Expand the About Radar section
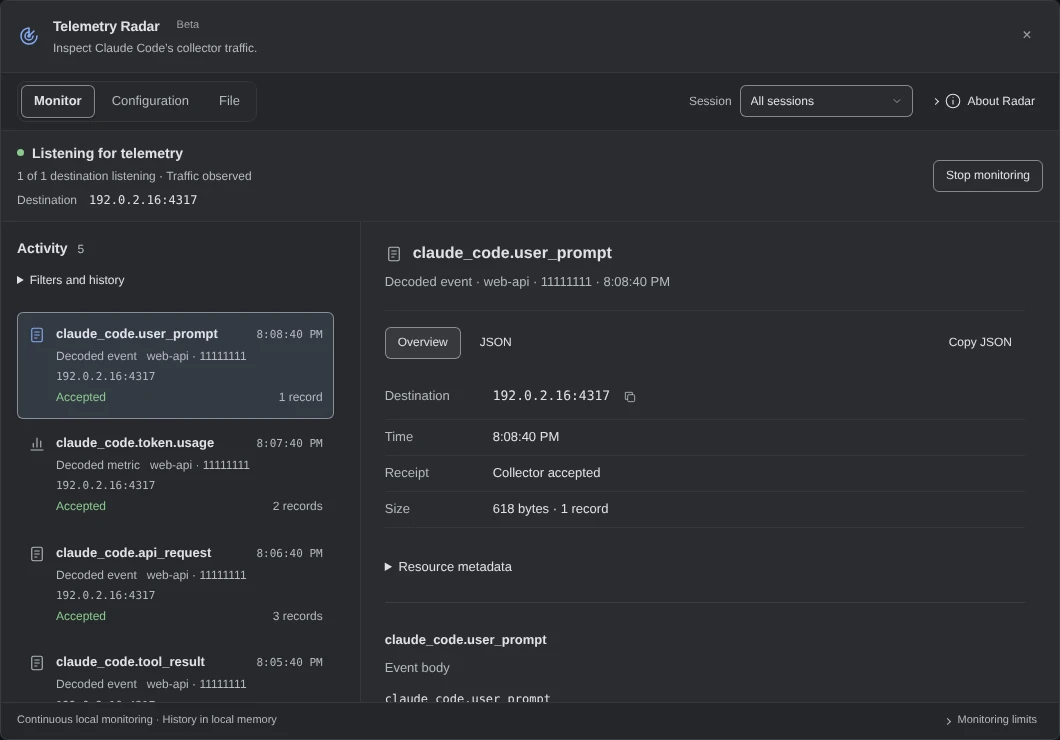This screenshot has height=740, width=1060. (x=984, y=101)
